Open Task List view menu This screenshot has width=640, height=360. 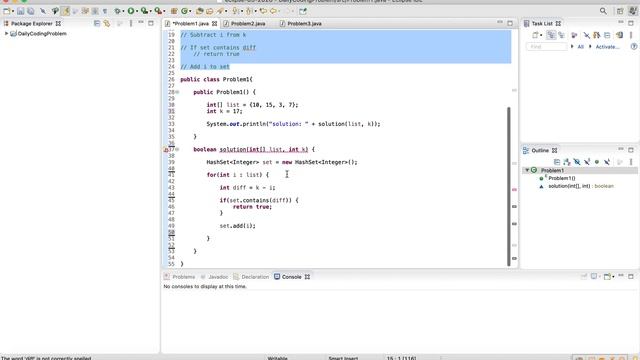[631, 35]
